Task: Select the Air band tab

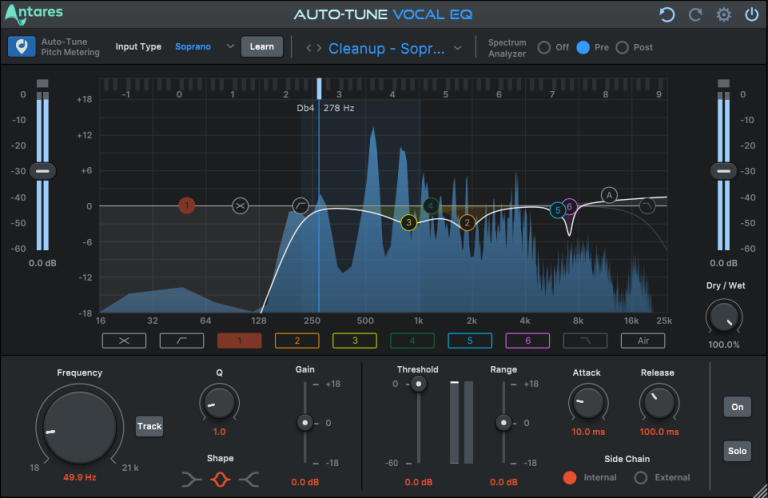Action: [x=642, y=340]
